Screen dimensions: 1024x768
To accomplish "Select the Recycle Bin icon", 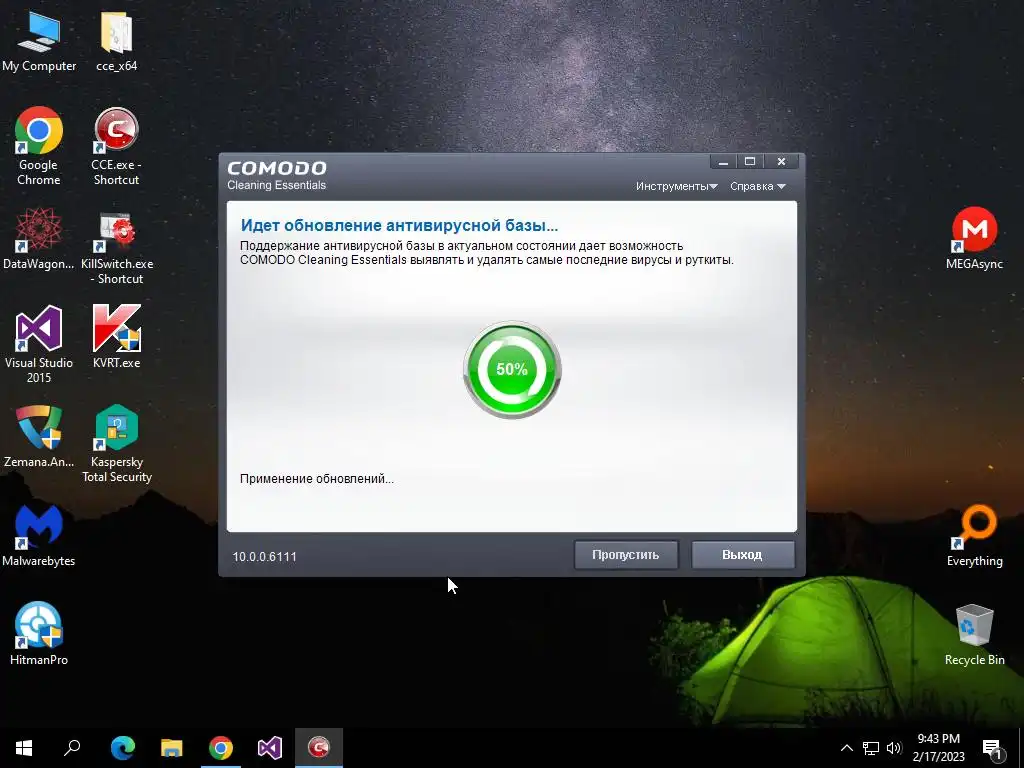I will 974,635.
